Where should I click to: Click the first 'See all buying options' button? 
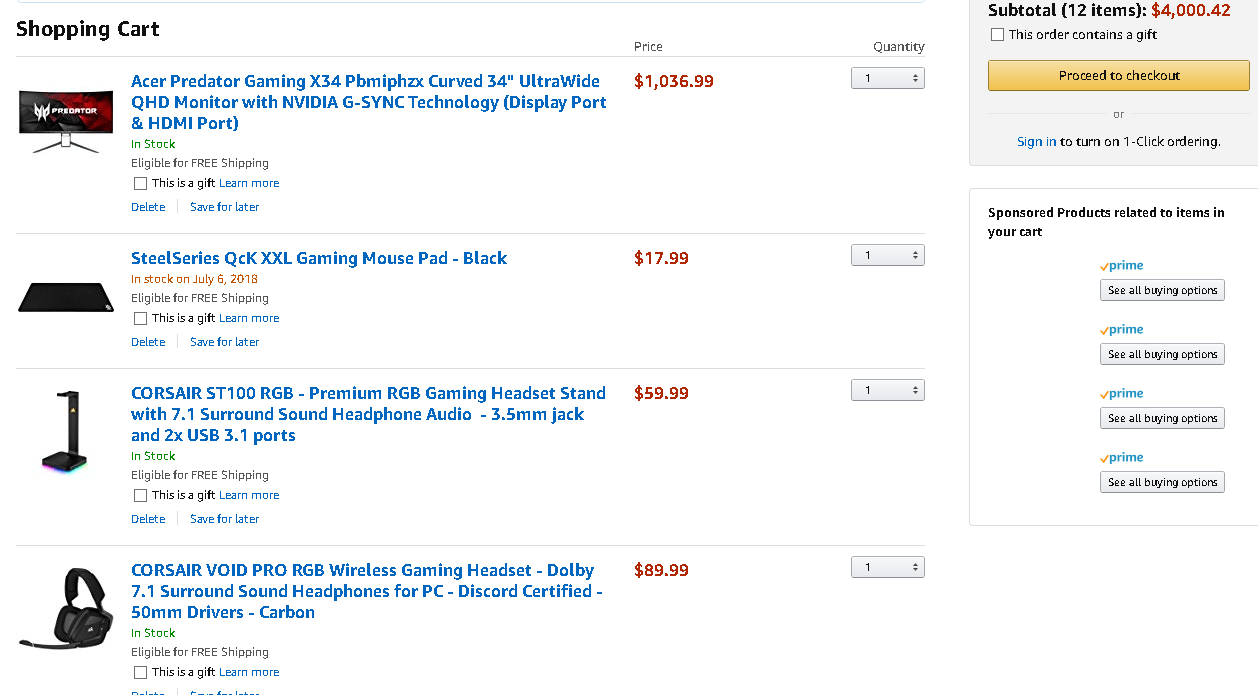[x=1162, y=290]
